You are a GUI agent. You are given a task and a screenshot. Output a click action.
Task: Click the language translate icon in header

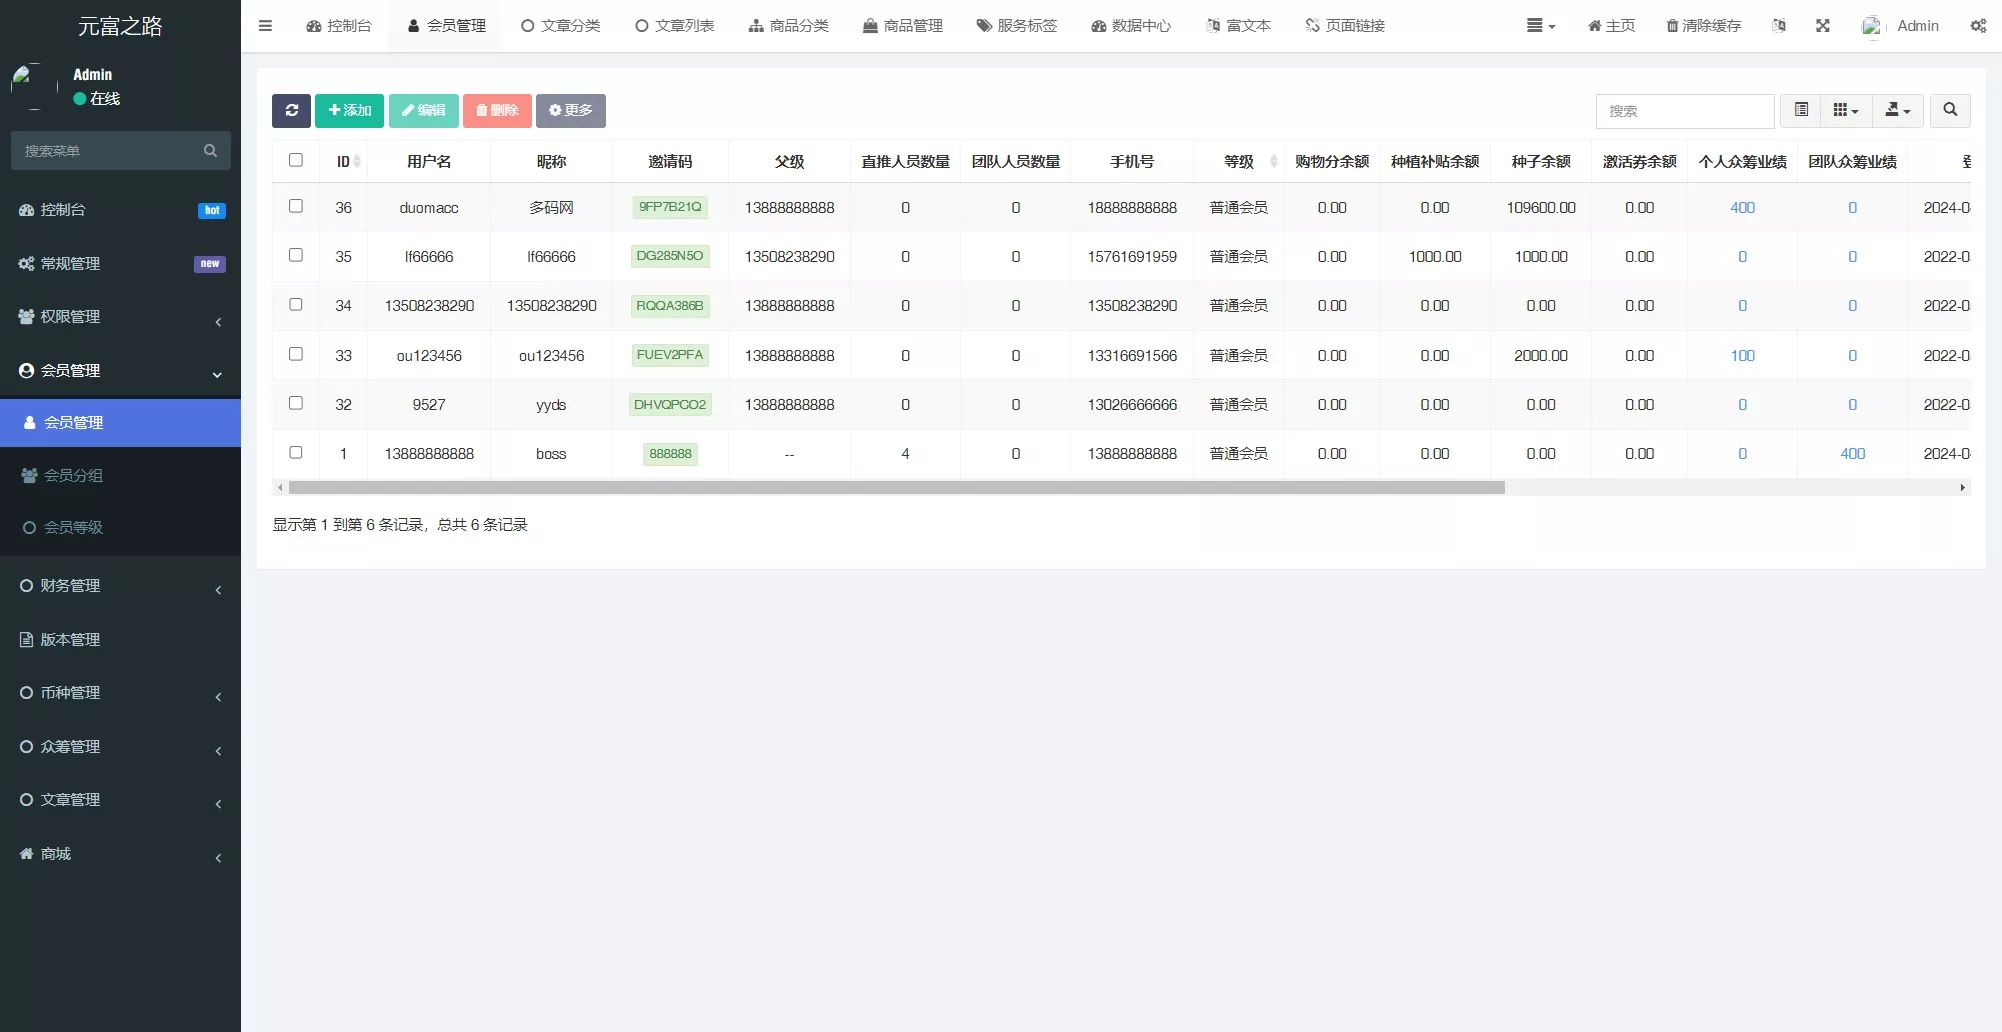click(1778, 26)
